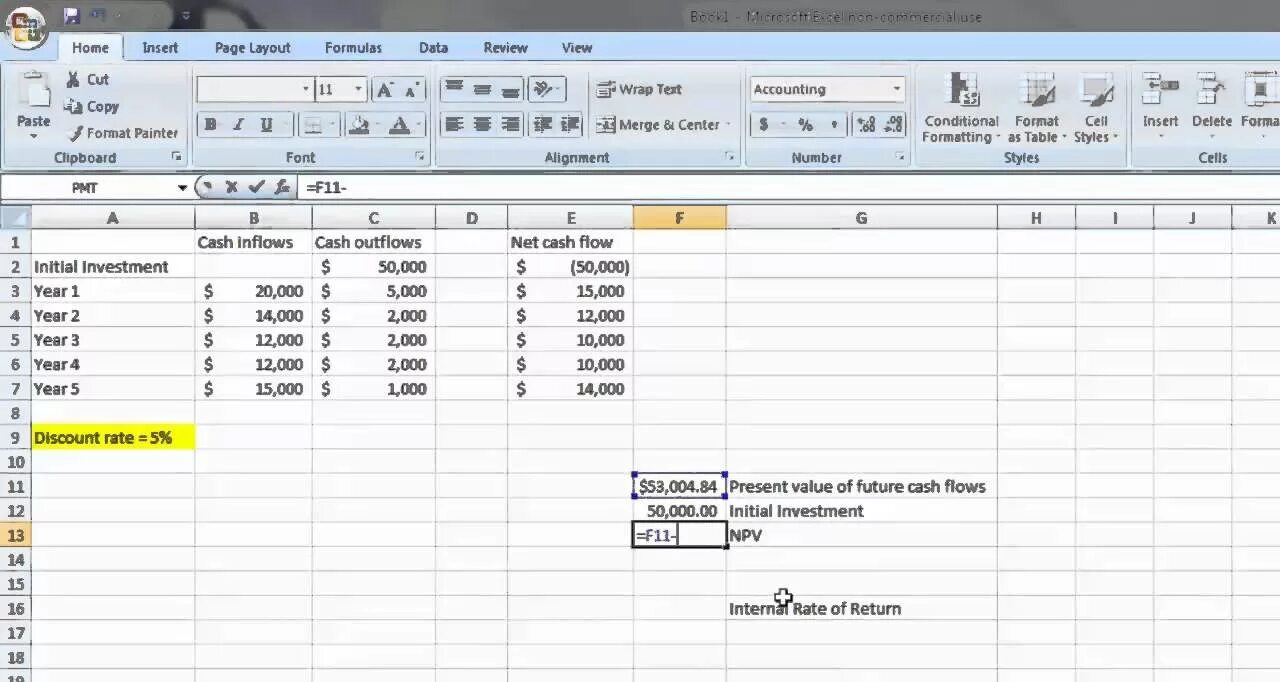Screen dimensions: 1280x682
Task: Apply percent style
Action: [805, 125]
